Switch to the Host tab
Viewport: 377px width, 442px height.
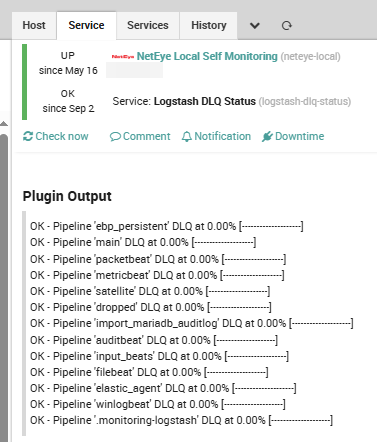click(34, 26)
